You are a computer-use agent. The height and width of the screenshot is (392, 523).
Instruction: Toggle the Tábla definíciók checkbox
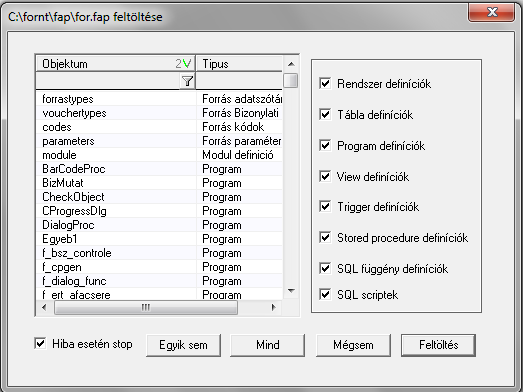tap(325, 114)
